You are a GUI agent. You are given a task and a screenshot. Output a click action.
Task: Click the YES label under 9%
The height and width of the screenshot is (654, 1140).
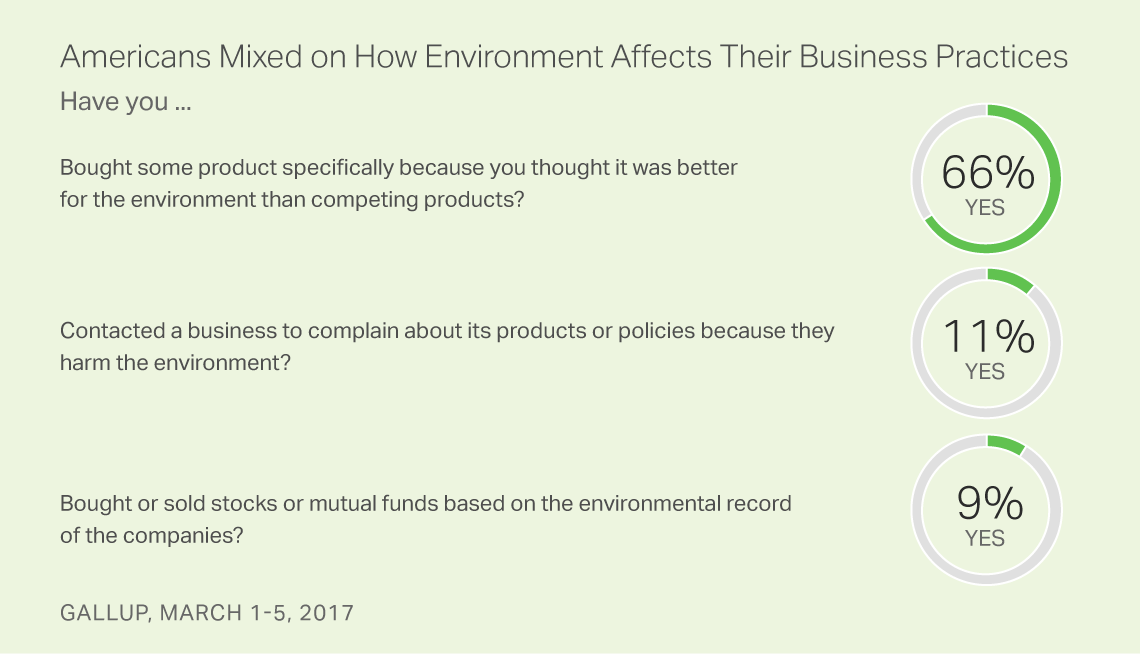(x=985, y=538)
